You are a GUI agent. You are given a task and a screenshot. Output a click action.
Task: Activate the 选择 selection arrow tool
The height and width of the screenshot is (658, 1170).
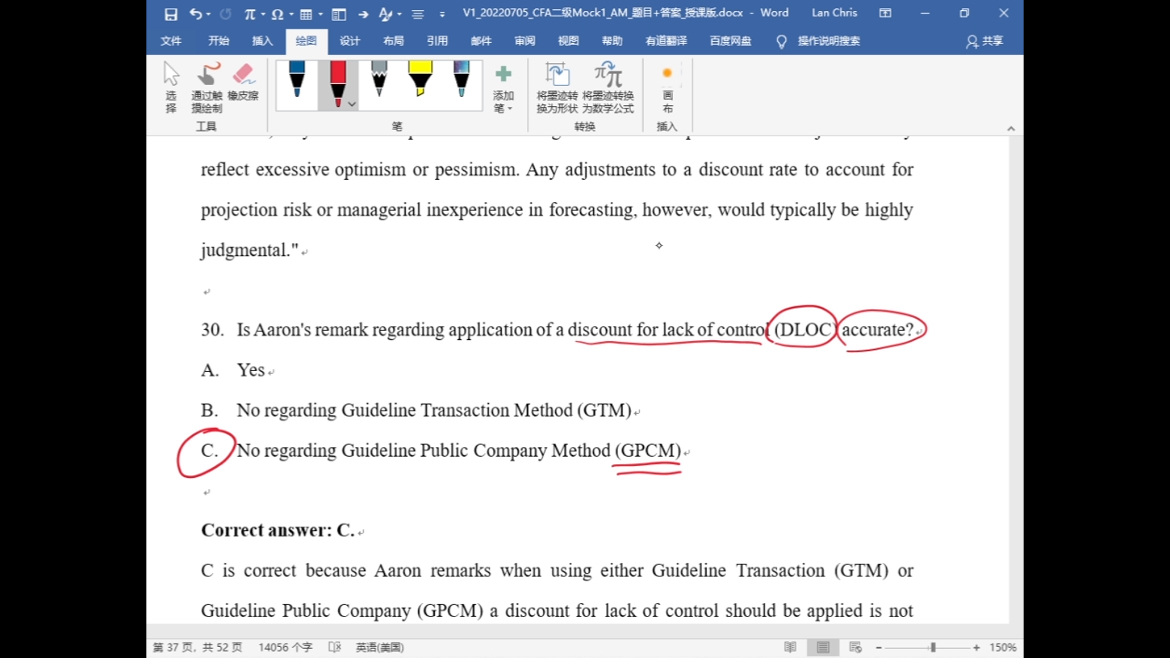point(171,87)
